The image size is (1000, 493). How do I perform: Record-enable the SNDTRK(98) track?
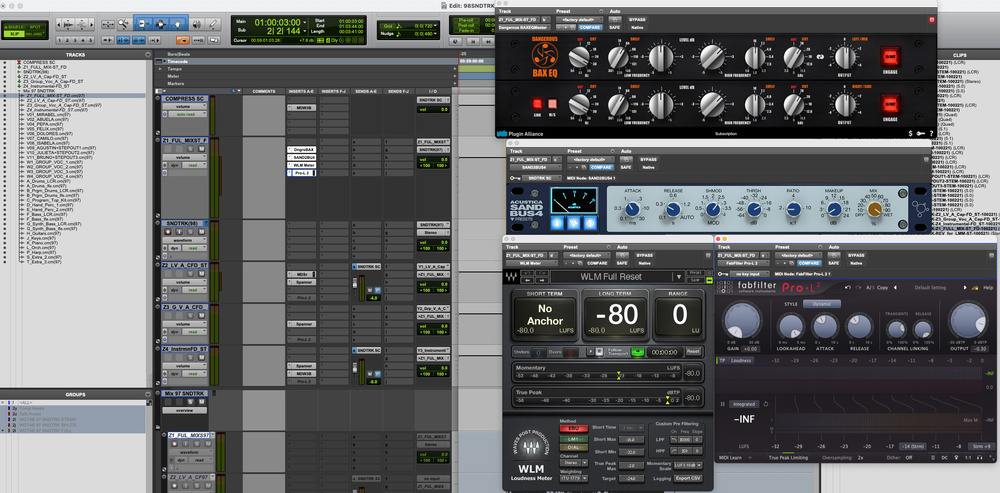coord(168,232)
